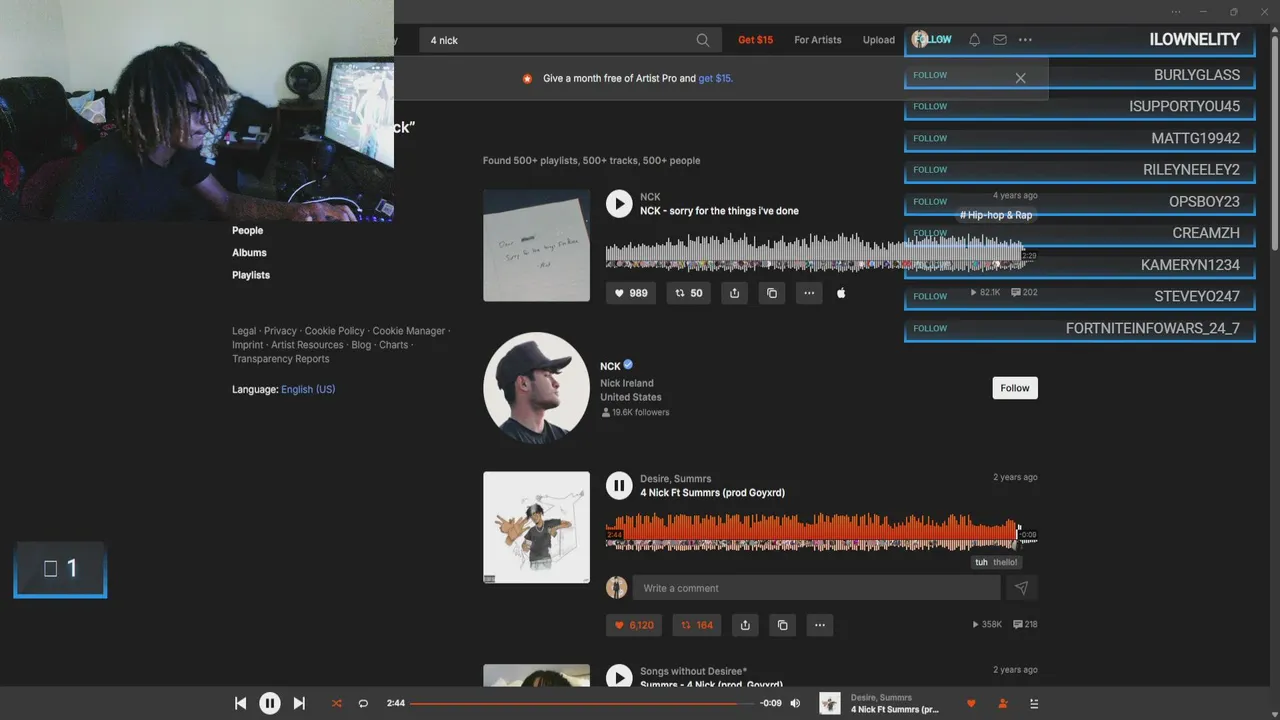
Task: Click the volume speaker icon
Action: point(795,703)
